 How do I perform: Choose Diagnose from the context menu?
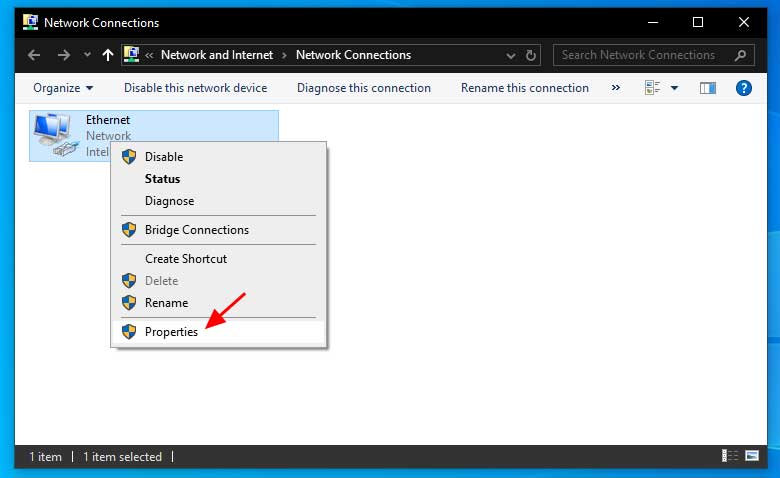(x=218, y=201)
